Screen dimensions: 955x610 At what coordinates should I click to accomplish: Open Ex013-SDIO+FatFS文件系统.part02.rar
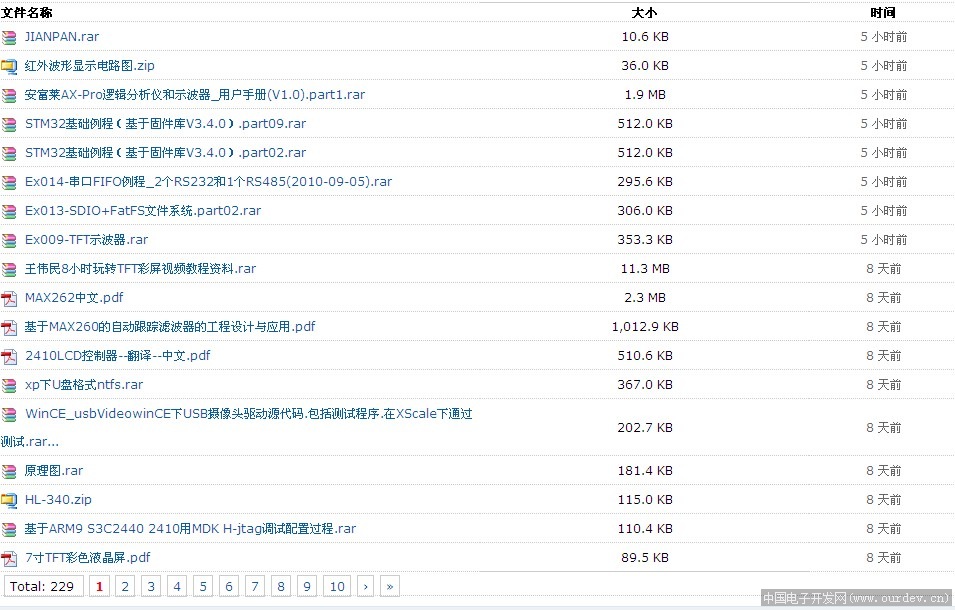click(143, 211)
